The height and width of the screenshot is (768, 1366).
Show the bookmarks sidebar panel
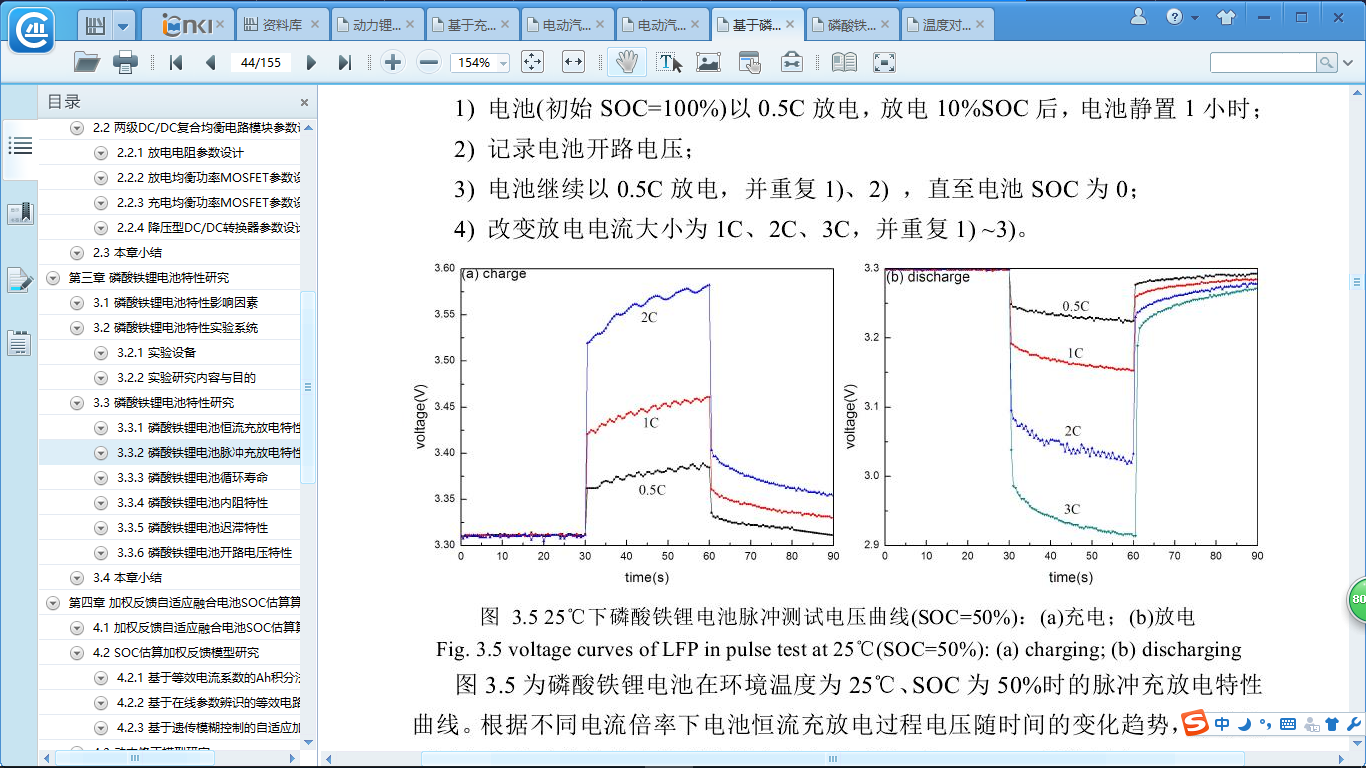click(20, 213)
